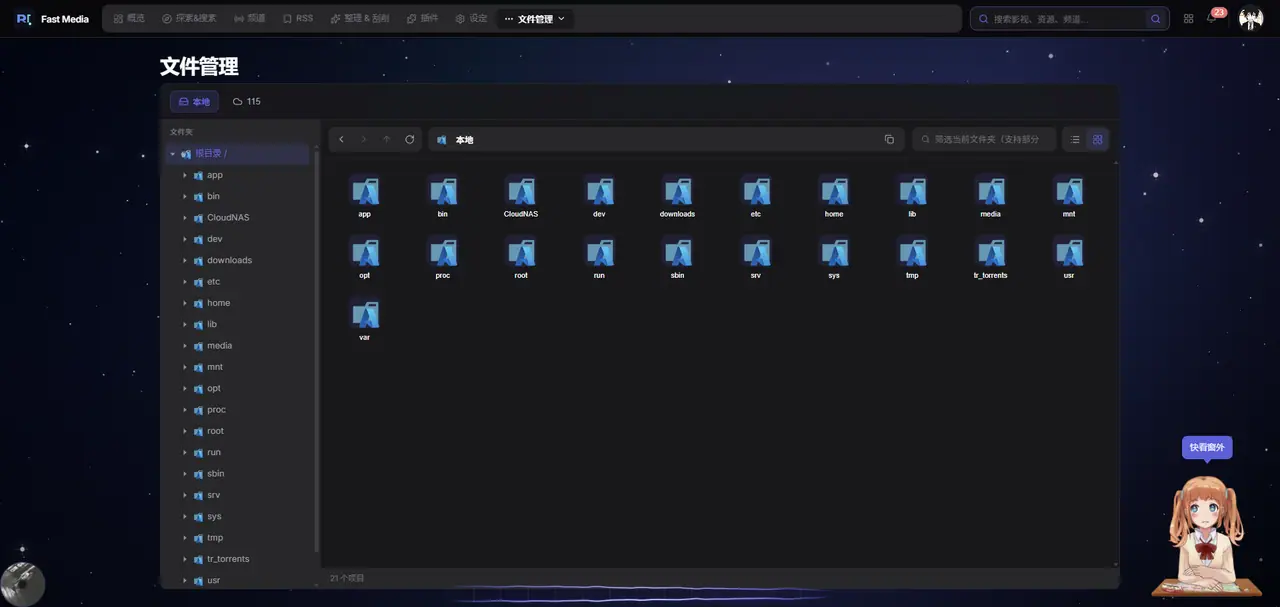
Task: Open the proc folder icon in grid
Action: click(x=443, y=252)
